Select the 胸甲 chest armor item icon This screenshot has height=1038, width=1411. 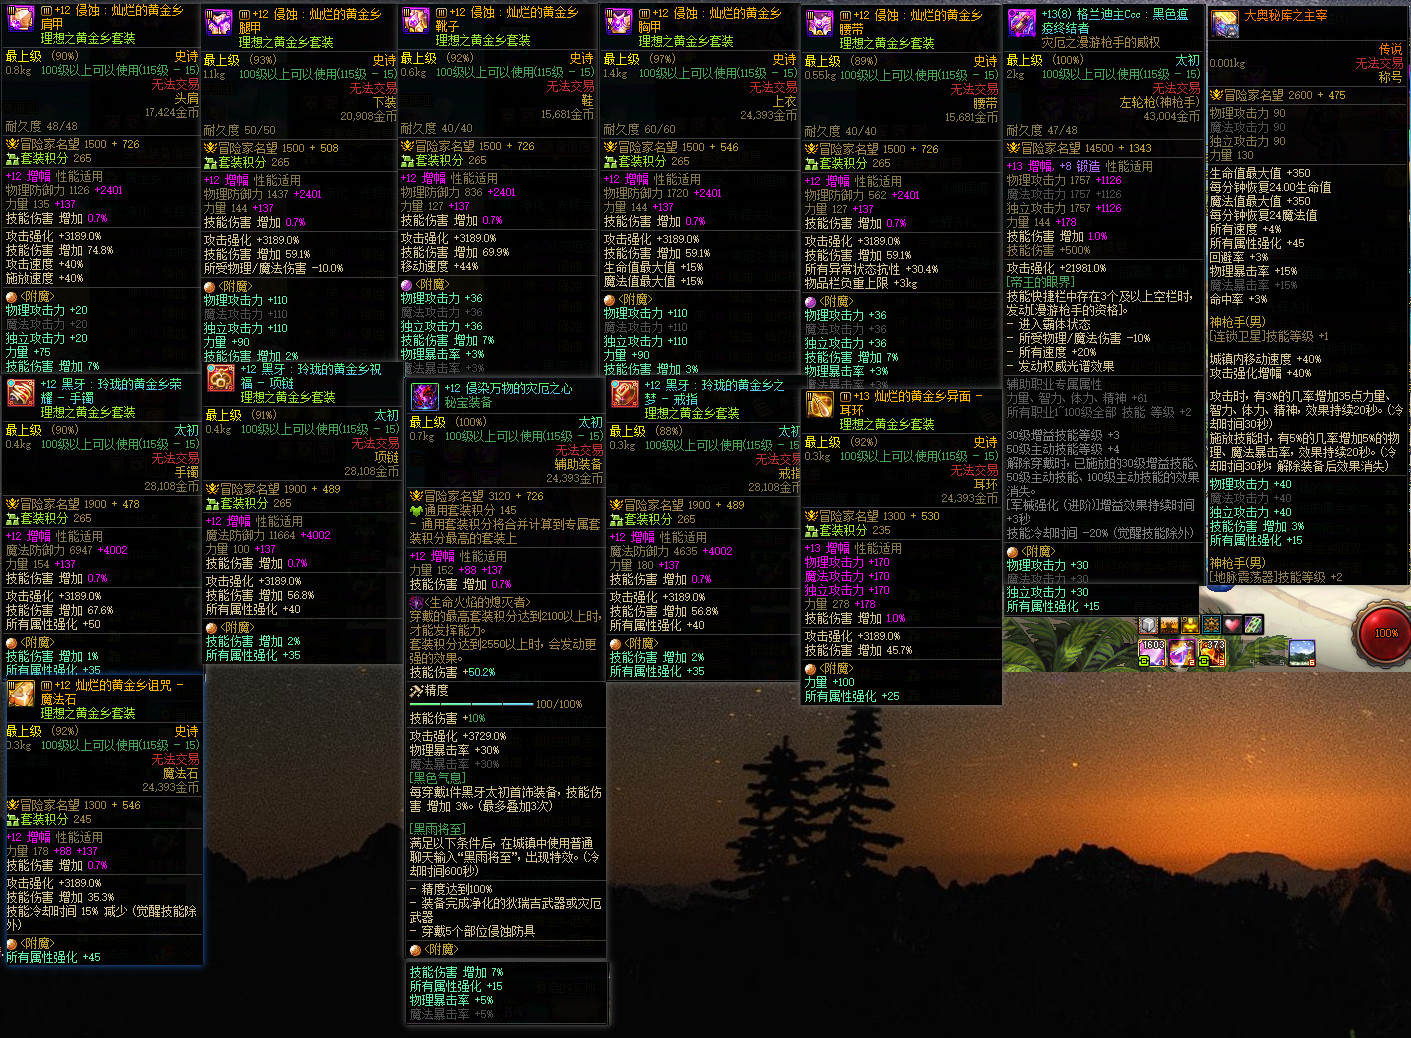(x=619, y=22)
